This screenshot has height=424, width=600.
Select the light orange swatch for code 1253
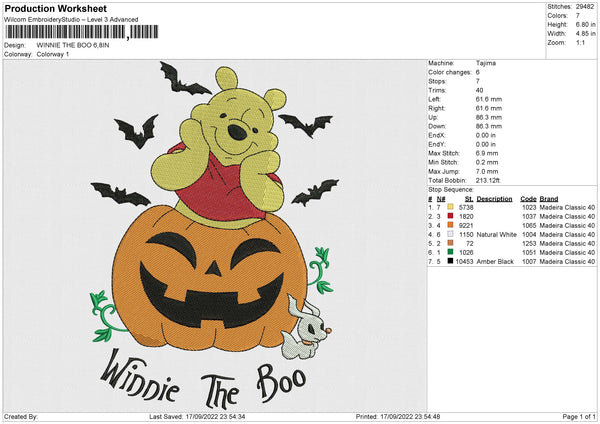click(x=450, y=243)
